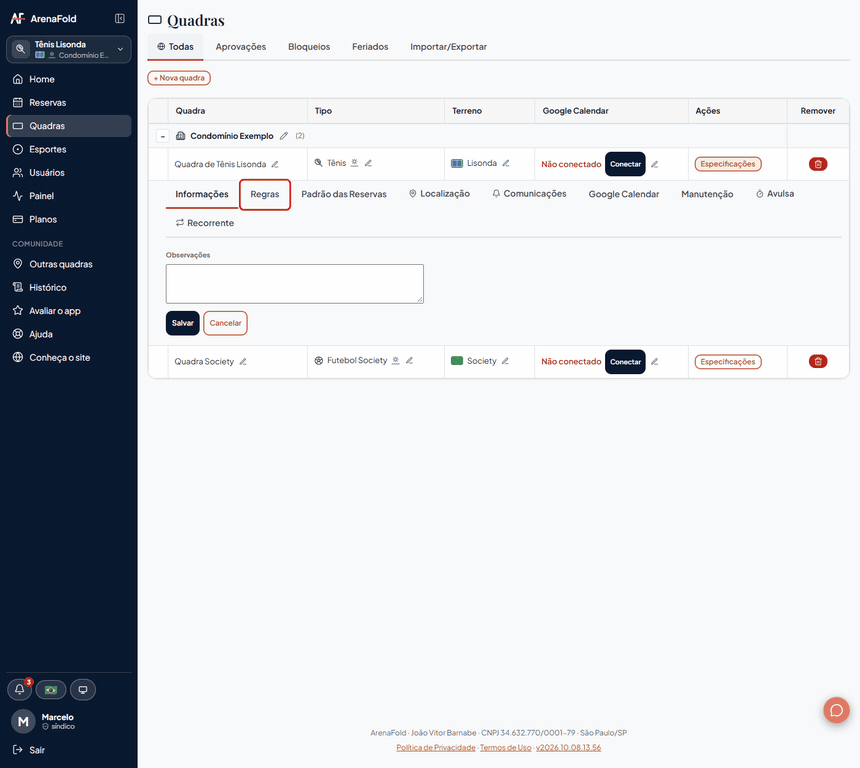Open the Política de Privacidade link
Viewport: 860px width, 768px height.
pyautogui.click(x=436, y=748)
